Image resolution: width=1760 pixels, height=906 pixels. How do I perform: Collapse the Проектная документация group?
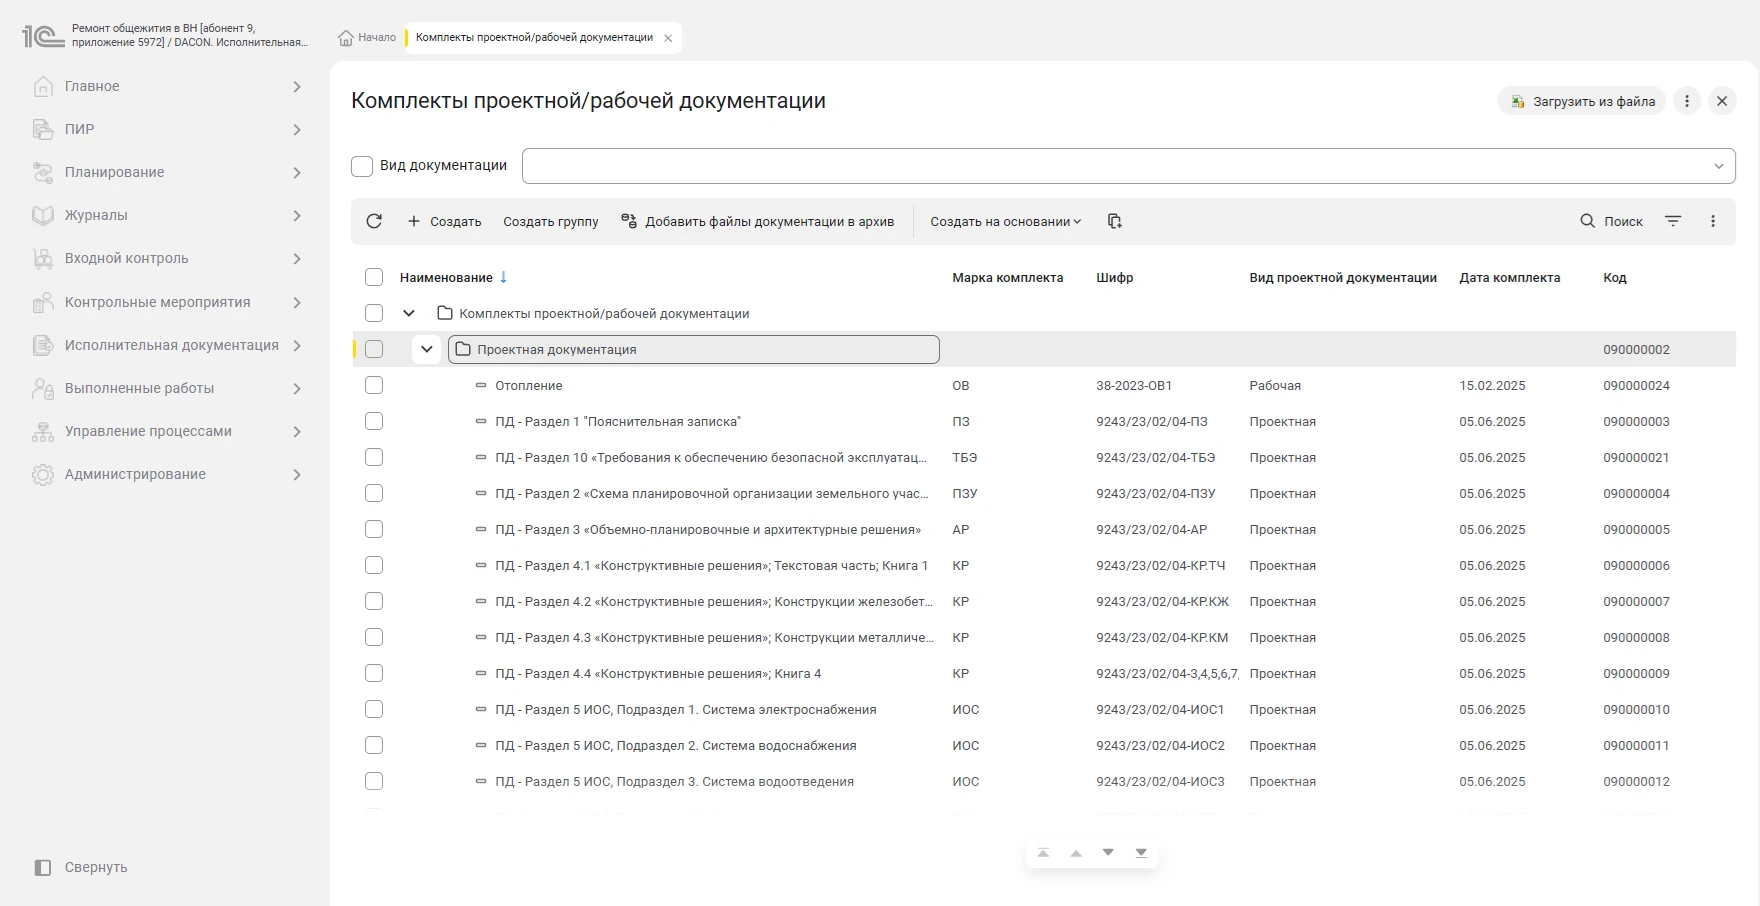pyautogui.click(x=427, y=349)
